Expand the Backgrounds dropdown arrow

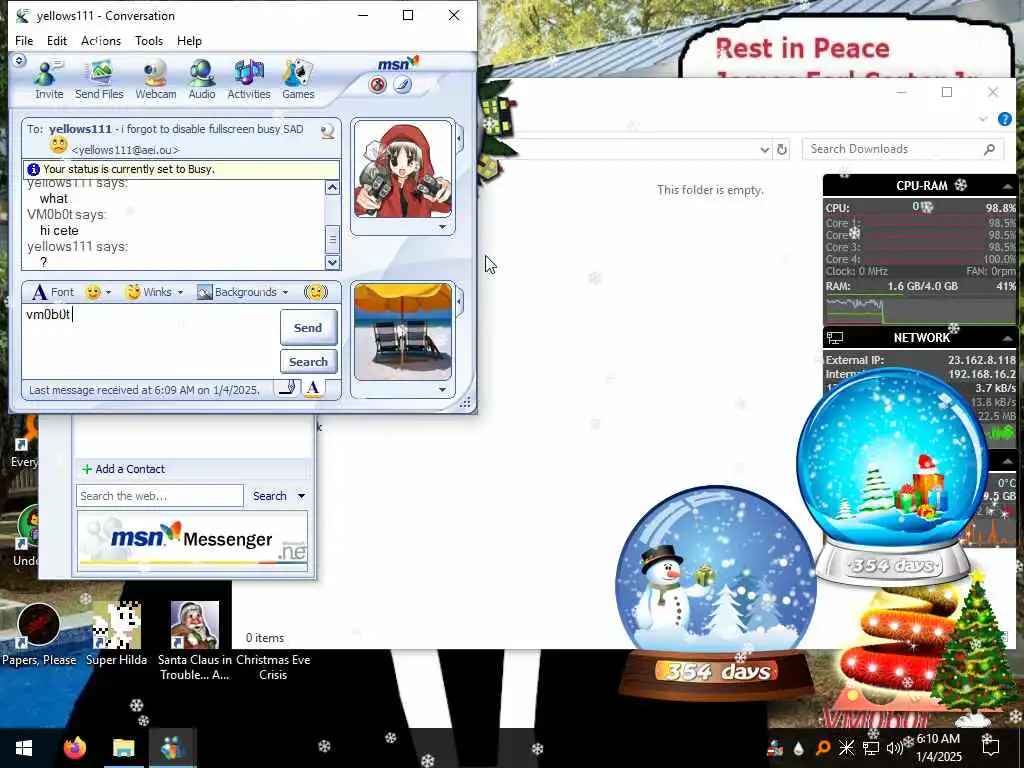pos(285,293)
